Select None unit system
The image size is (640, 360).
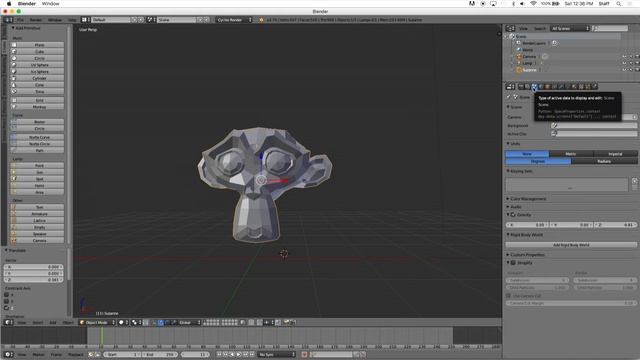click(527, 154)
